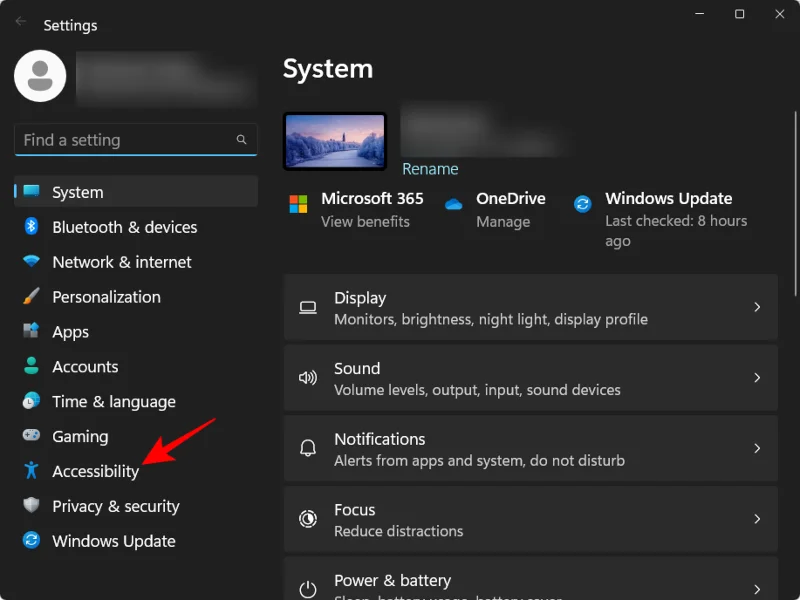
Task: Click the Privacy & security shield icon
Action: pyautogui.click(x=31, y=505)
